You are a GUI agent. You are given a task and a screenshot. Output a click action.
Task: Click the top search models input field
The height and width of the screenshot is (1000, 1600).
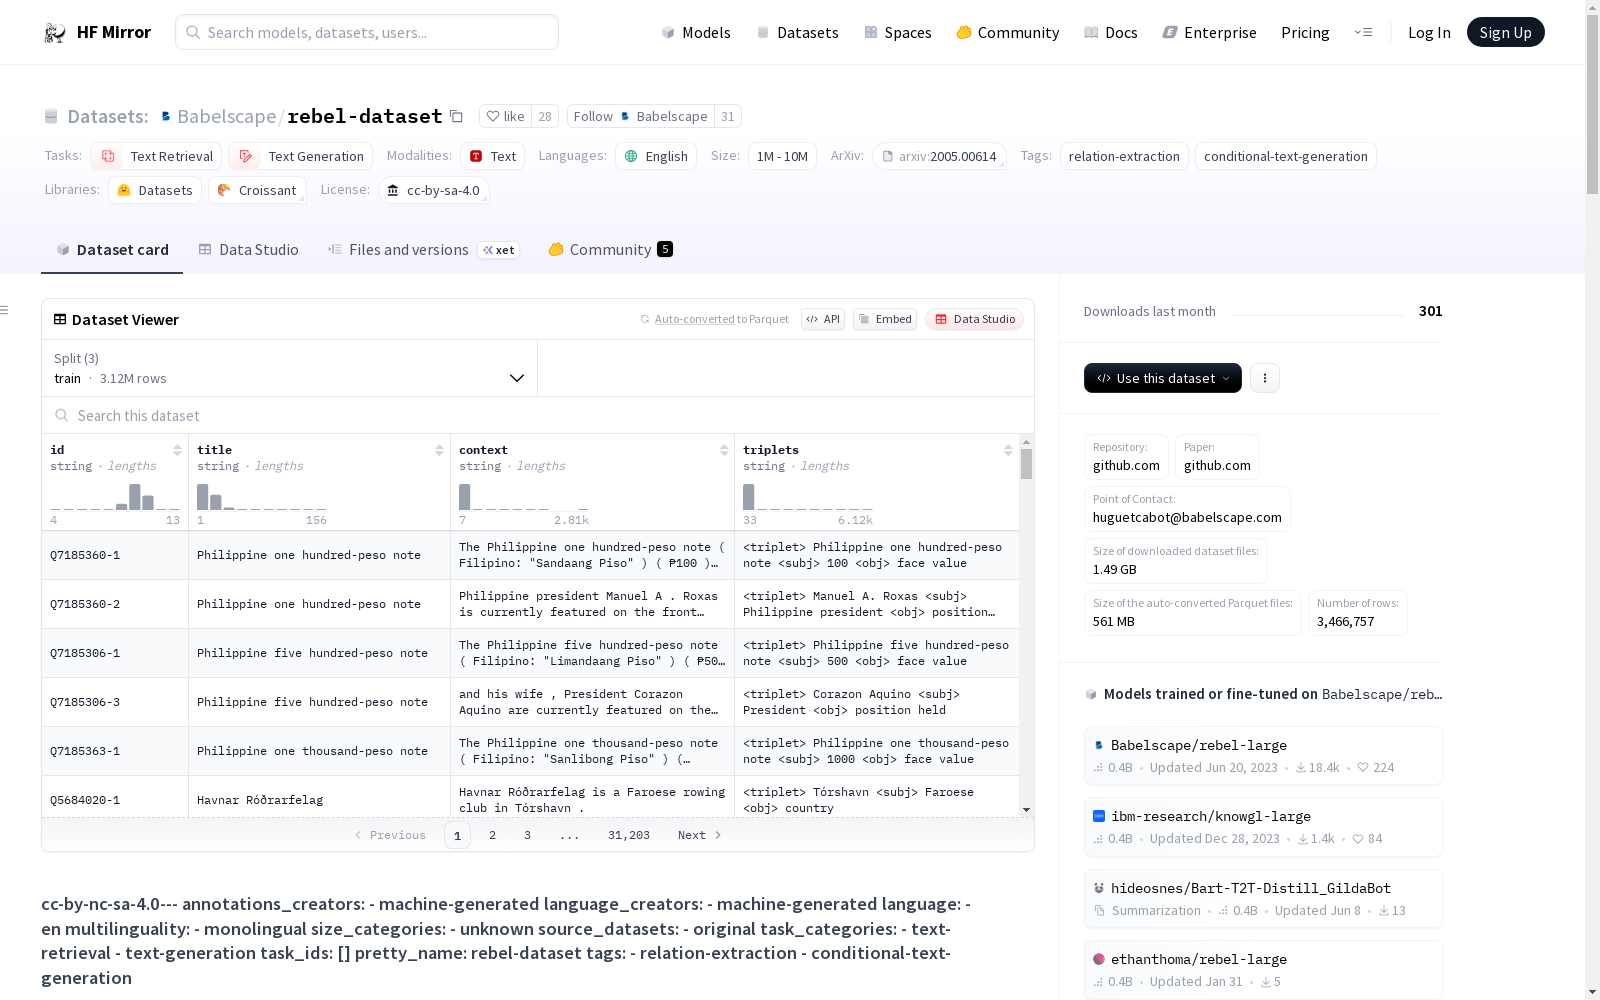point(367,32)
